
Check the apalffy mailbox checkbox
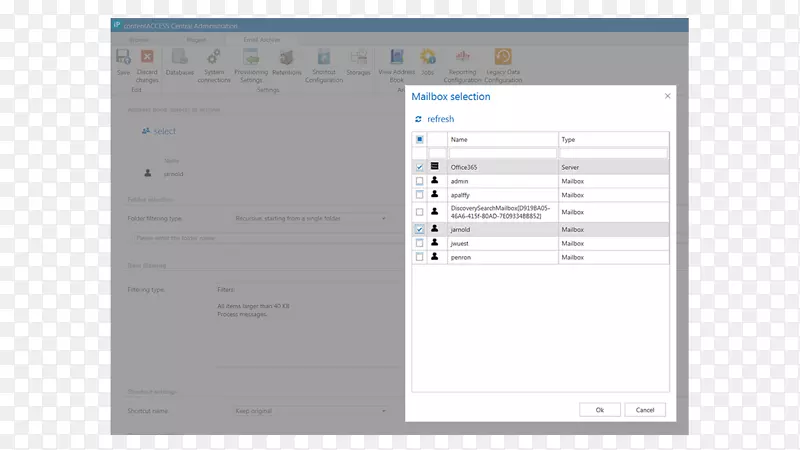coord(419,194)
